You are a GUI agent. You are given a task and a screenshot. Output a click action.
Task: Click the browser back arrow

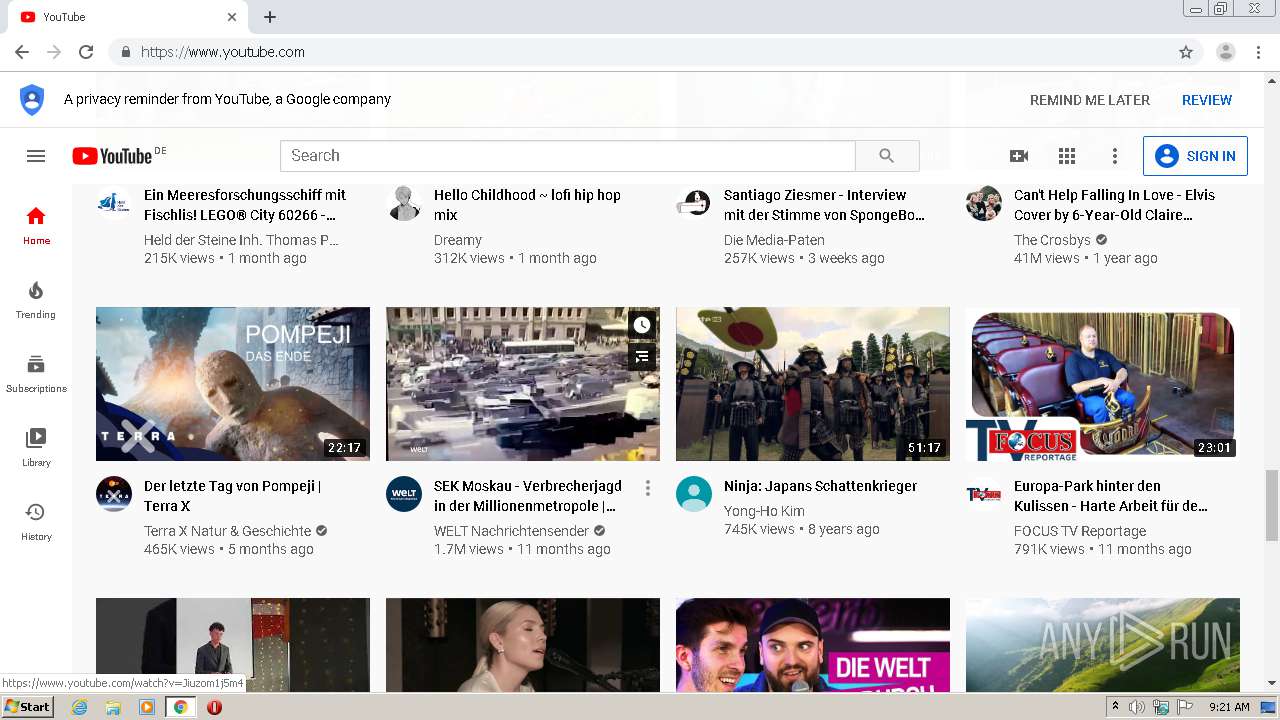(22, 52)
